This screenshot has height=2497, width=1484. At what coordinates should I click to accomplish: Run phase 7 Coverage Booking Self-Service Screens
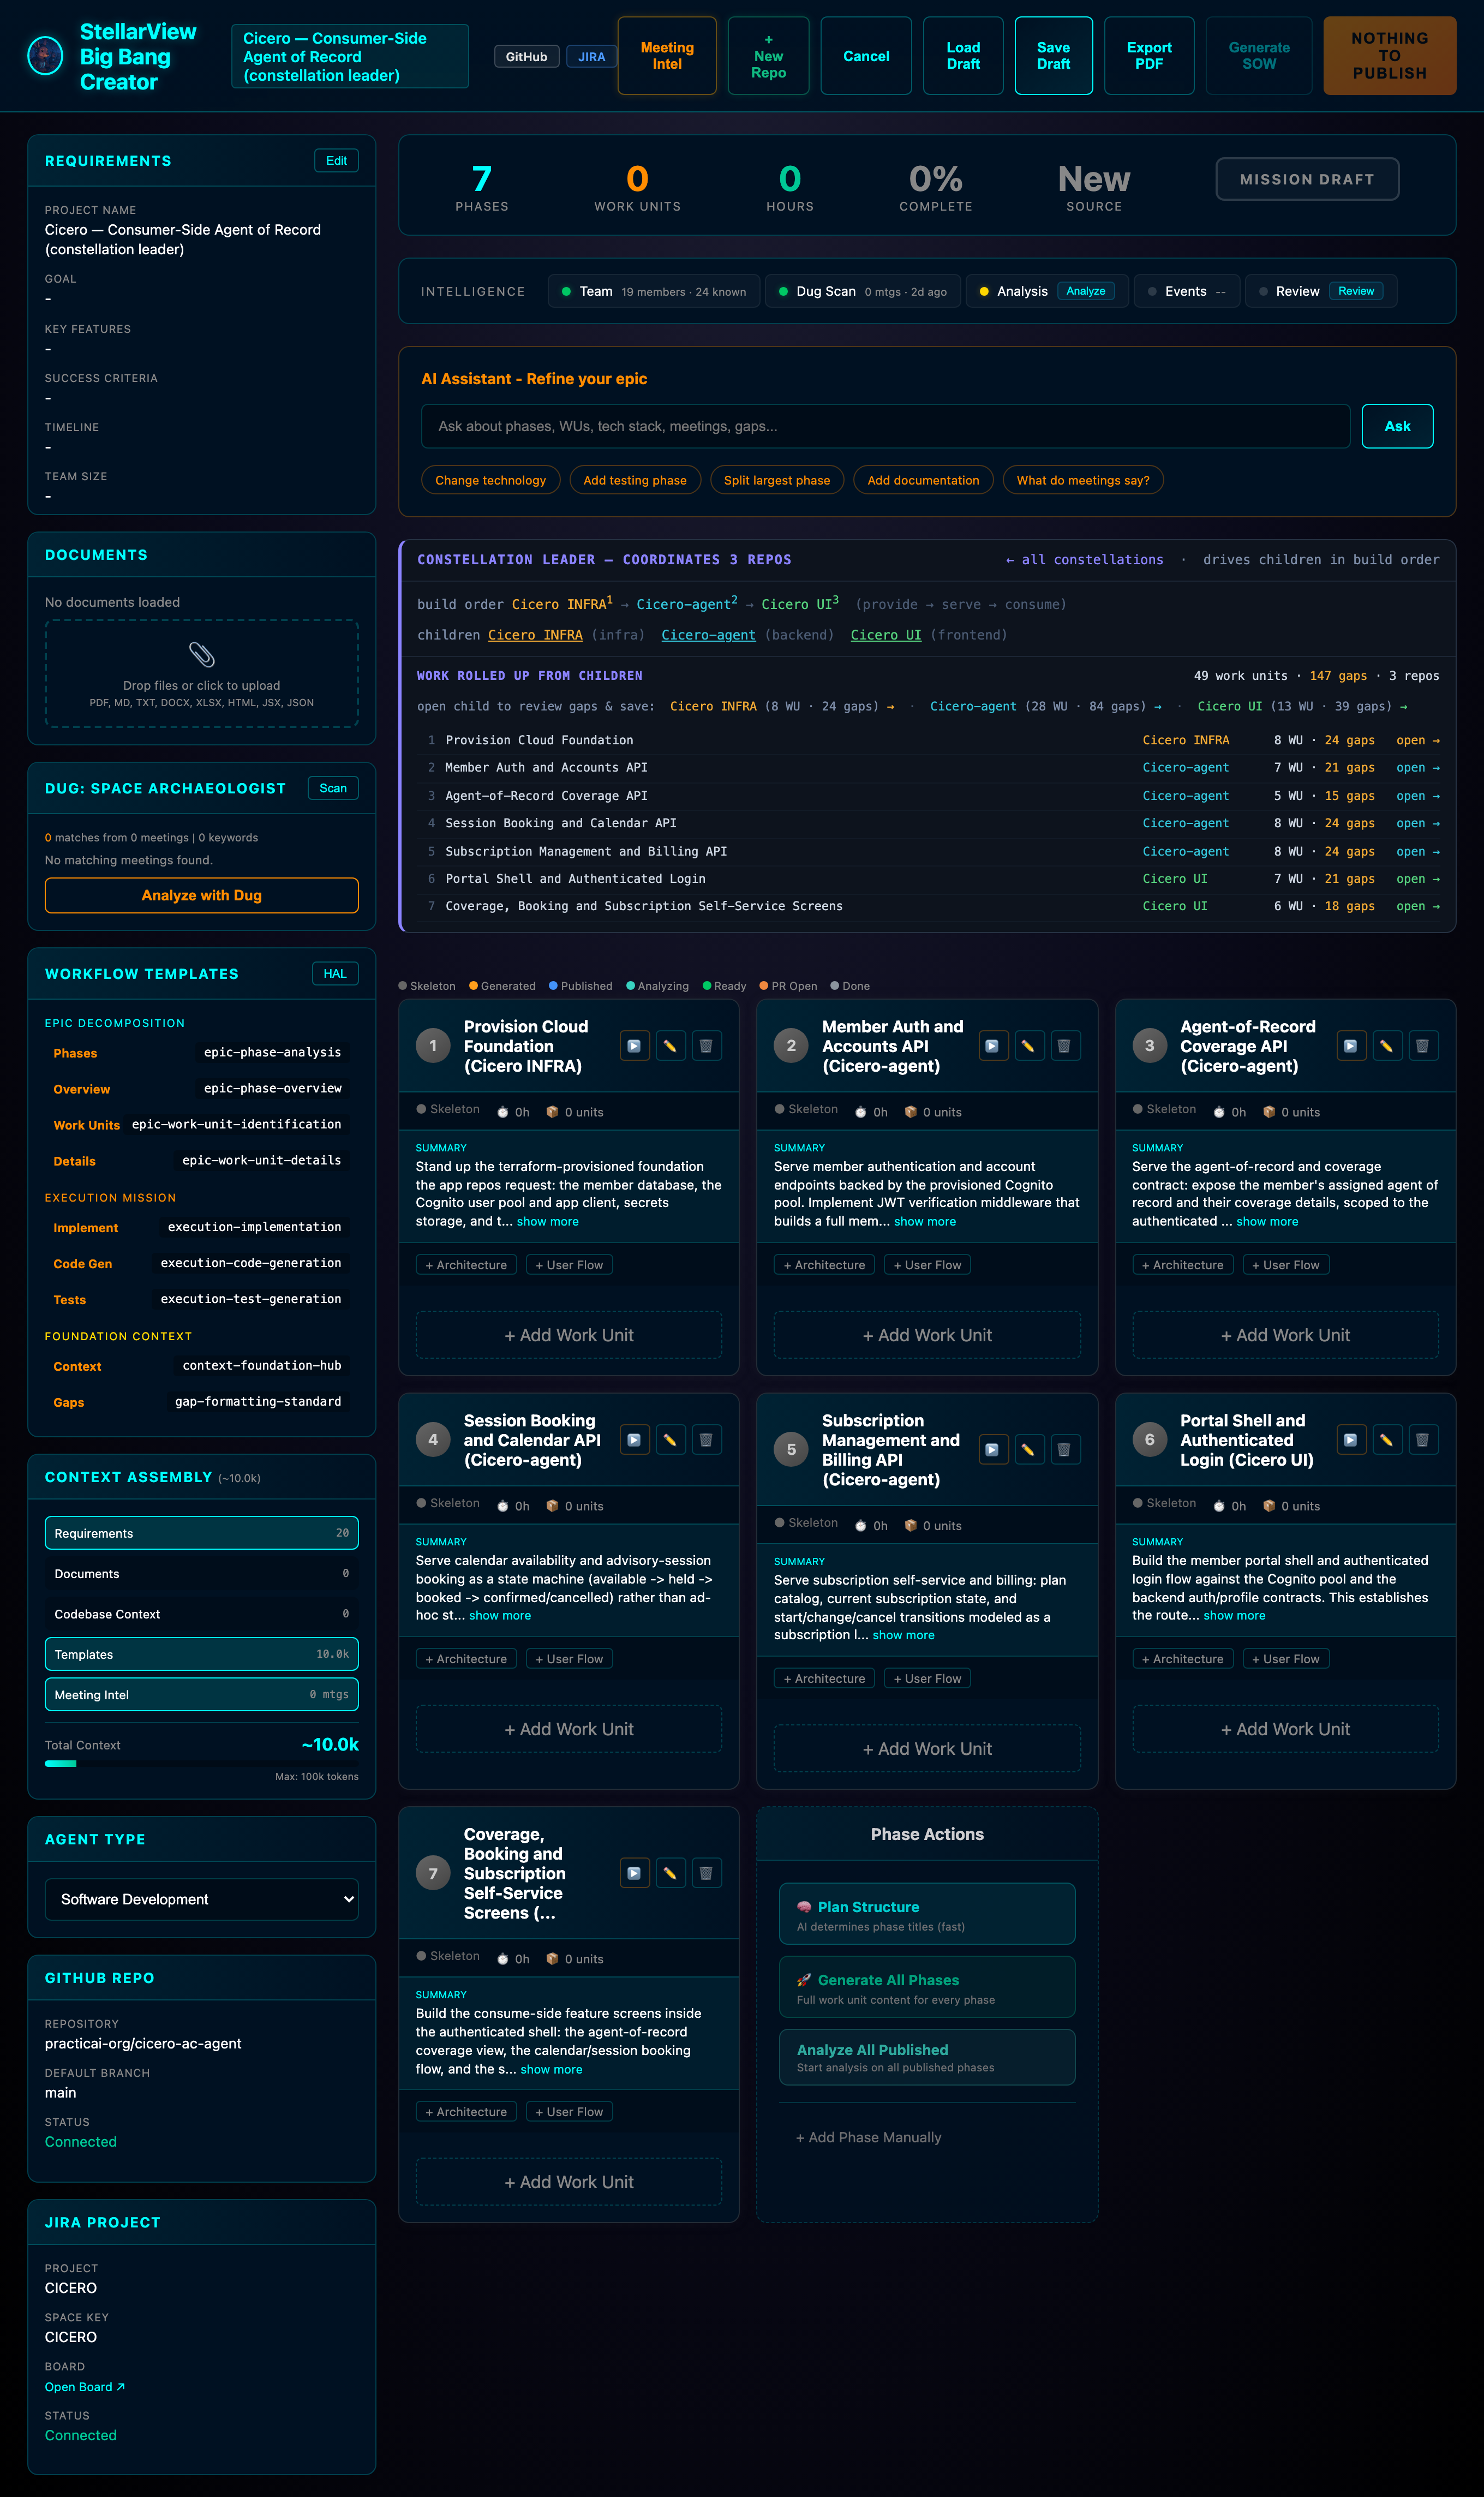(x=634, y=1873)
